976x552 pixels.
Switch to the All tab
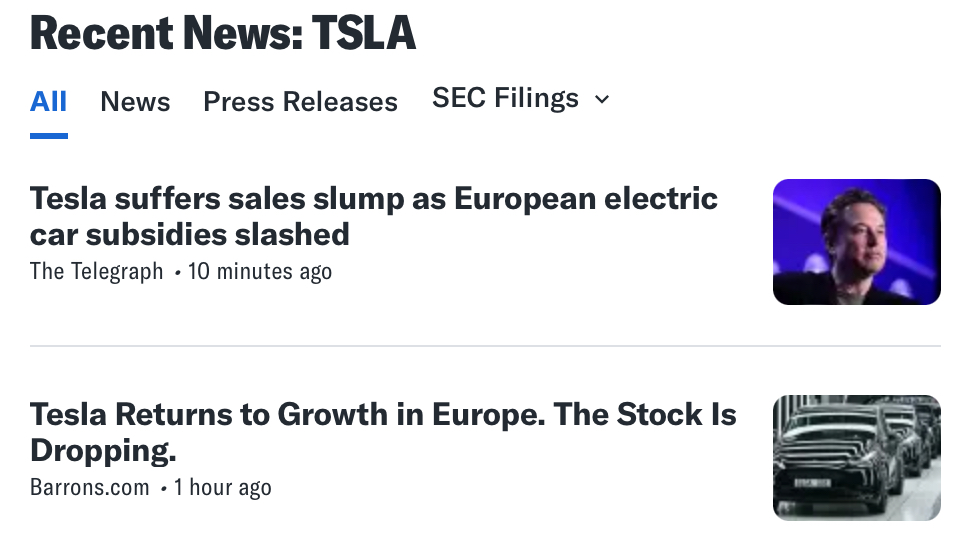click(48, 102)
